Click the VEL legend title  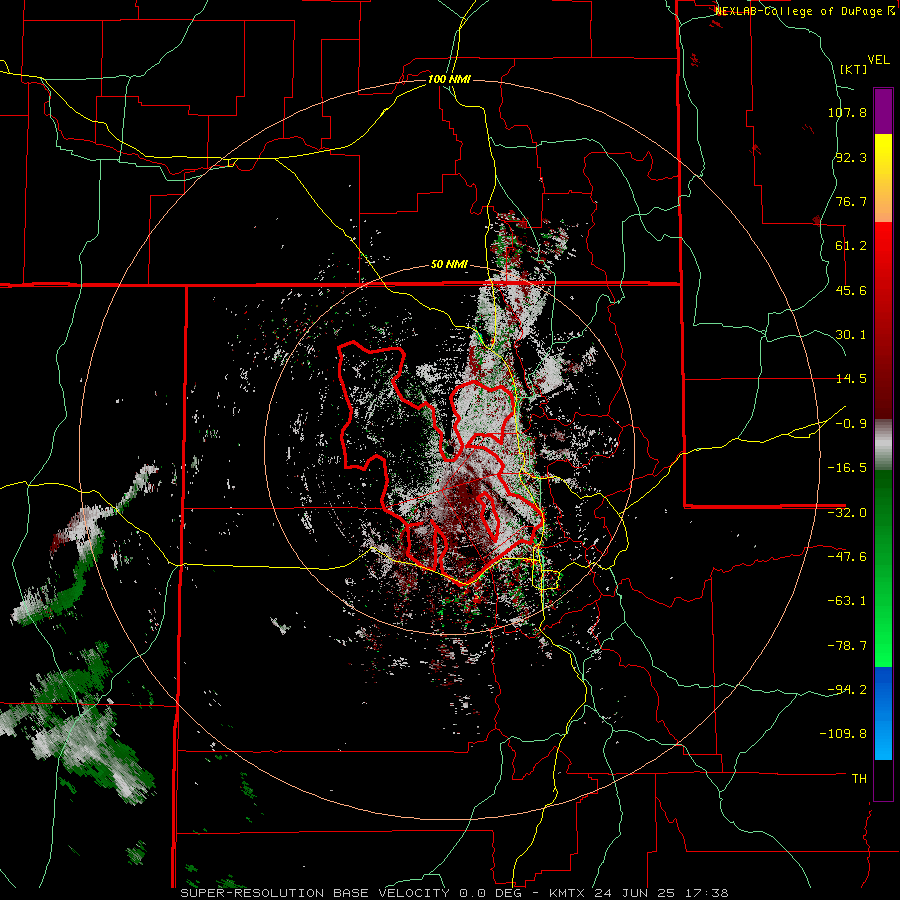point(878,60)
